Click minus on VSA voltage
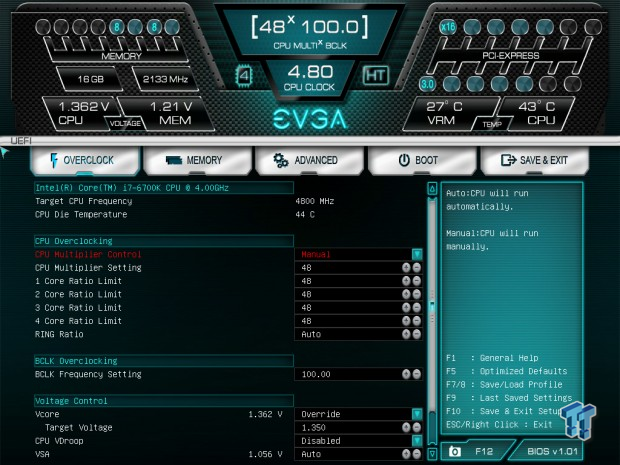 416,454
